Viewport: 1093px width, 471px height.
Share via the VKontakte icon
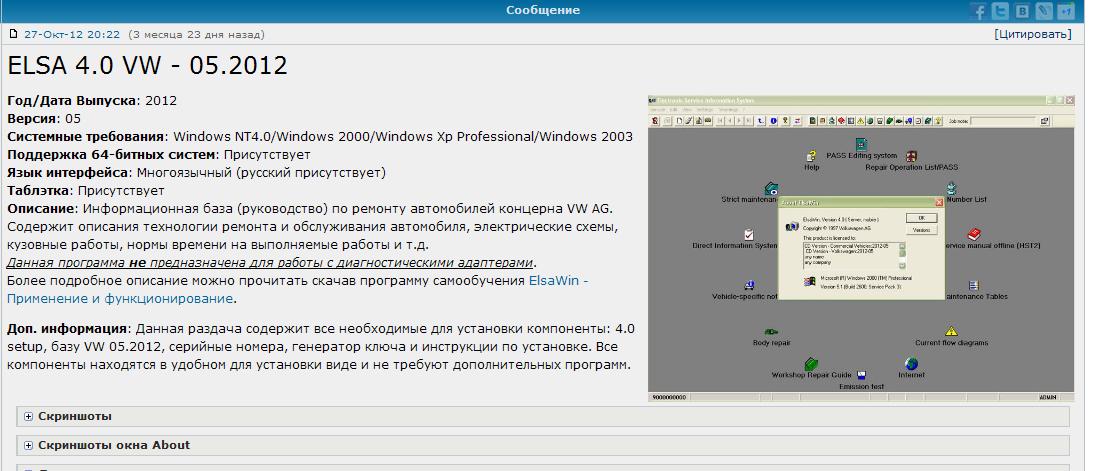click(1022, 11)
